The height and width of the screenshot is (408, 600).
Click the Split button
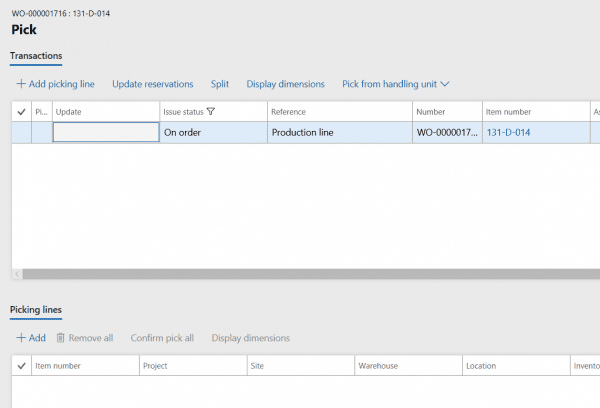(220, 85)
